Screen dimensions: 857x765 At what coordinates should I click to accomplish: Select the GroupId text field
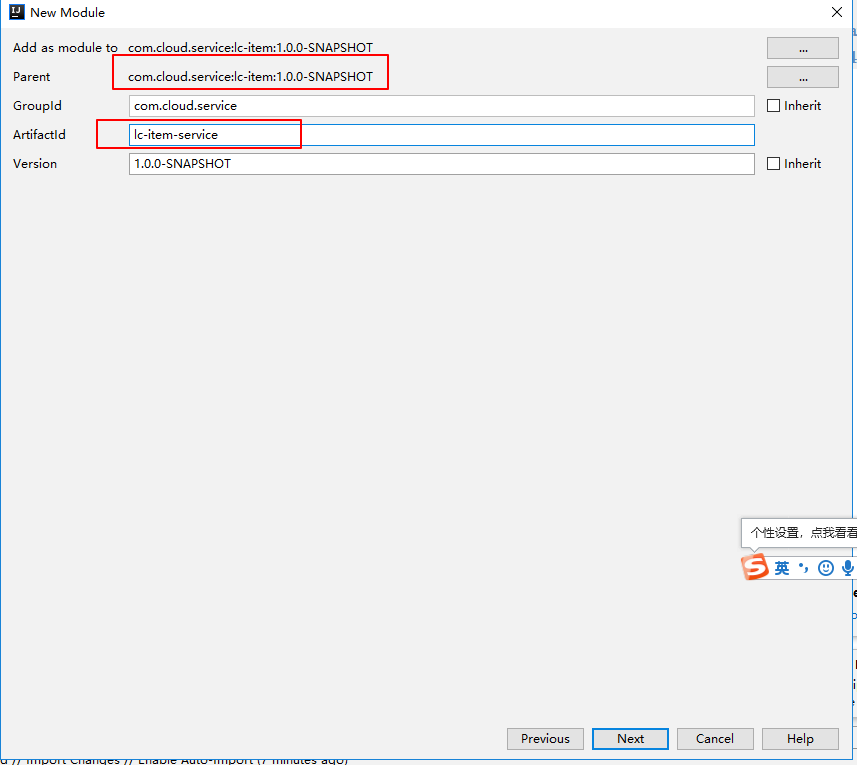(442, 105)
